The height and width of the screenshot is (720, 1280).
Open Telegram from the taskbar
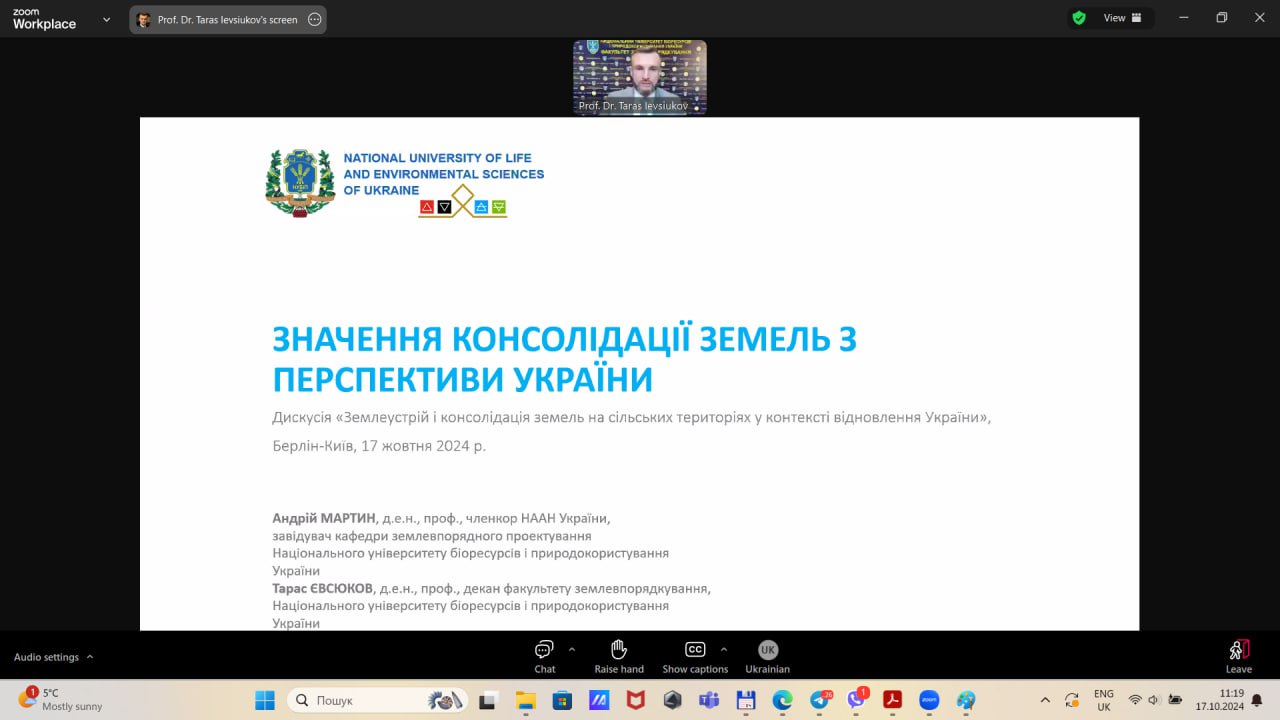(820, 700)
